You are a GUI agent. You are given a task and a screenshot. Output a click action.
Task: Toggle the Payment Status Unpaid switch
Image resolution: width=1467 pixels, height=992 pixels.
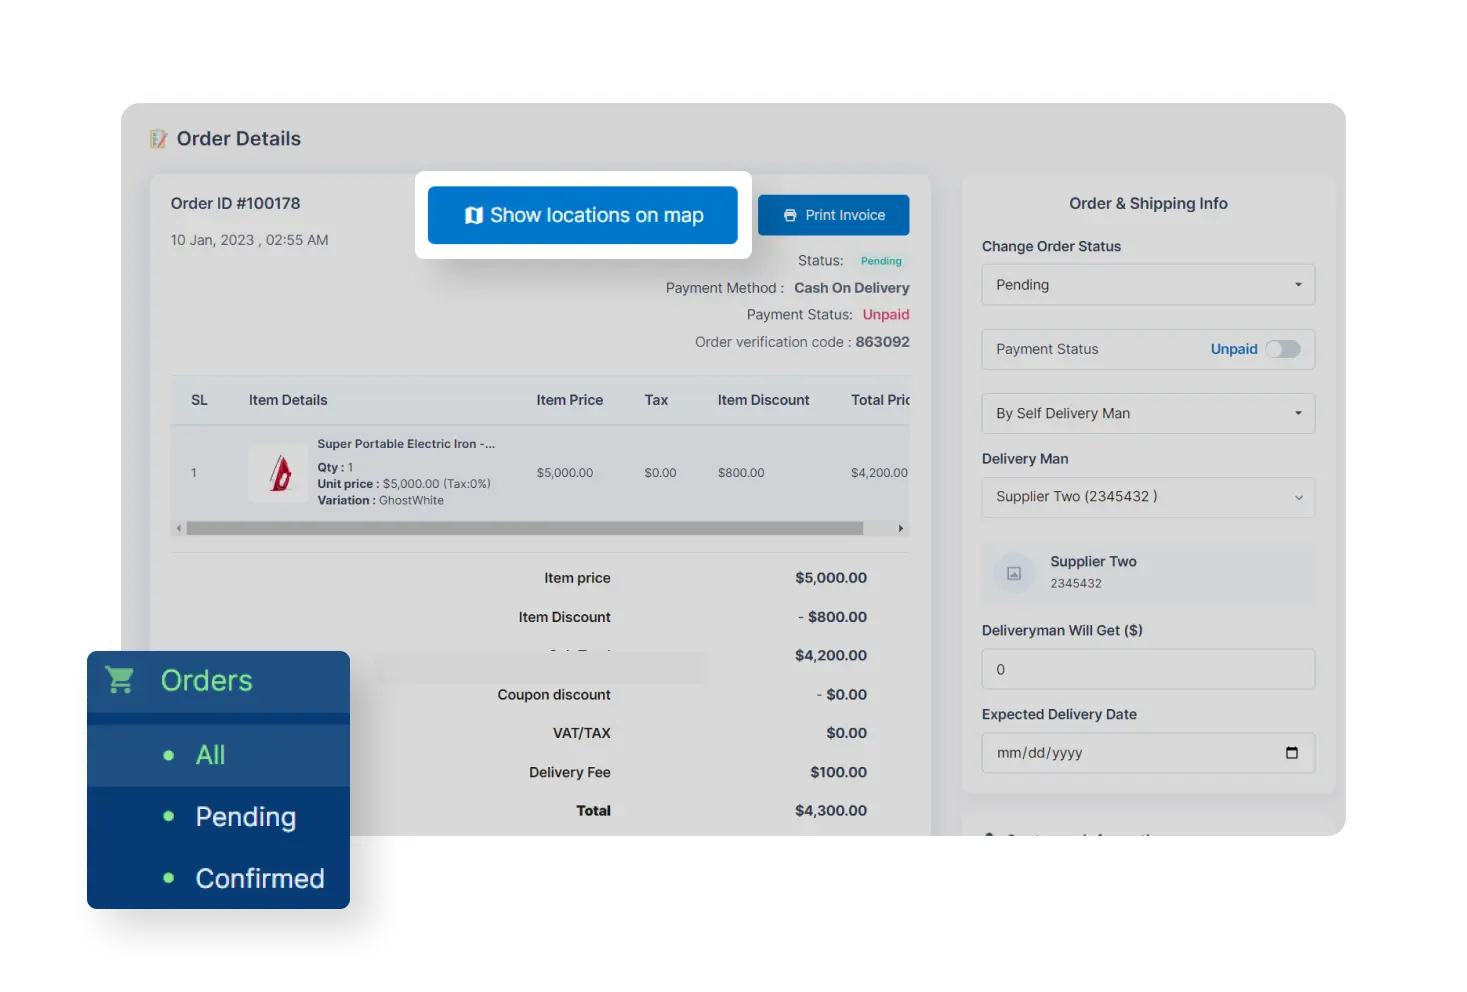(x=1282, y=349)
